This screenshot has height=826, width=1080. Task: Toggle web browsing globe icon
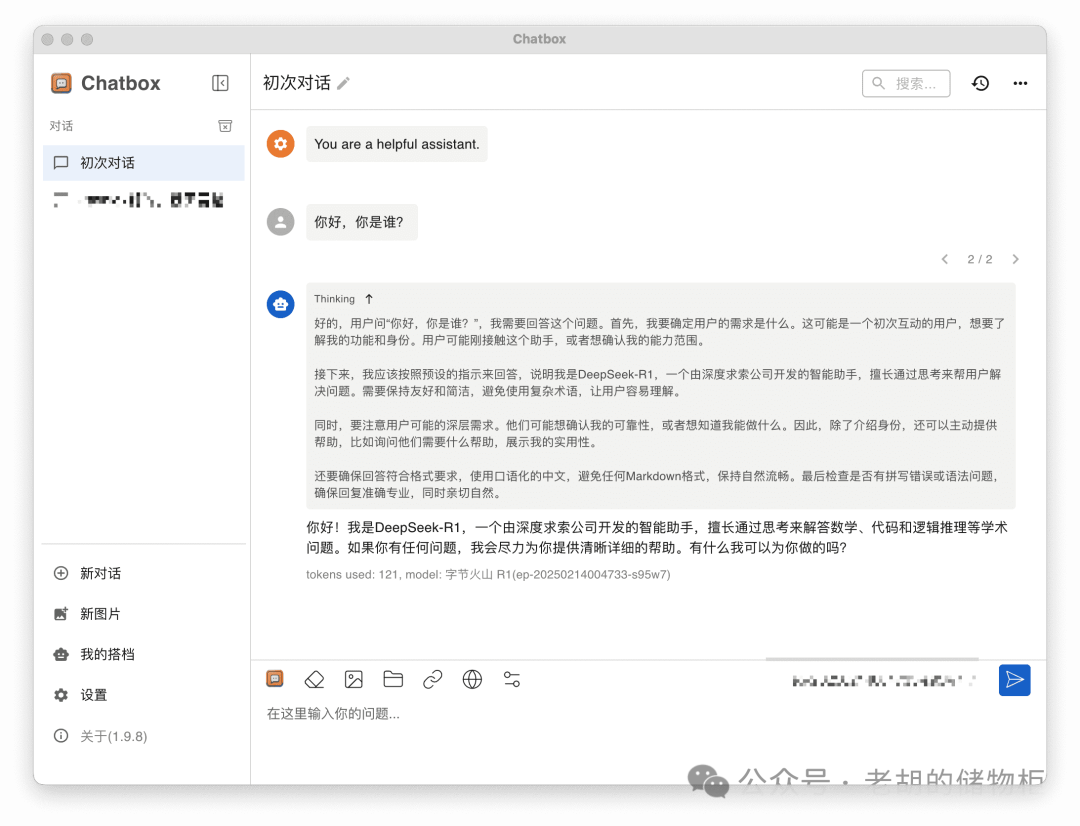click(x=472, y=679)
